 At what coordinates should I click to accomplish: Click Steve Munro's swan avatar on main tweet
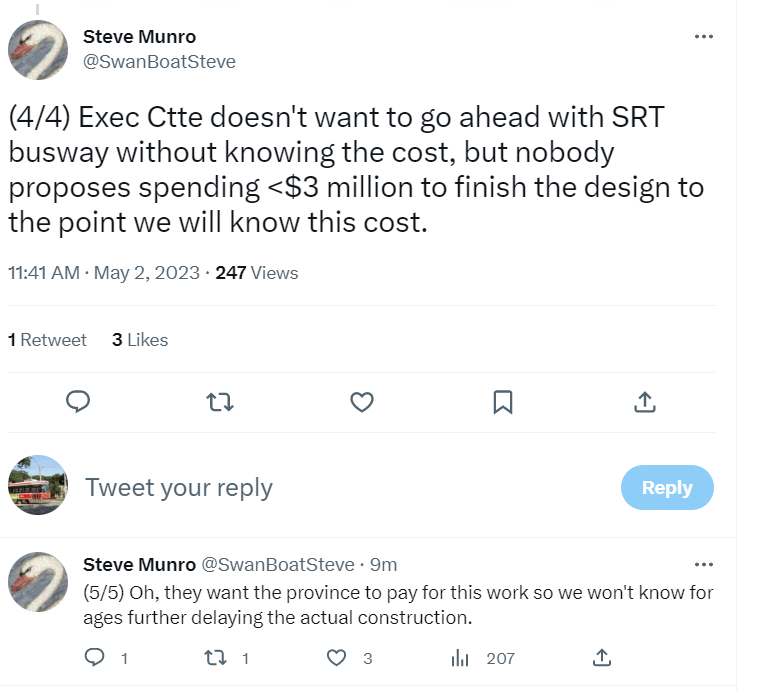[38, 49]
